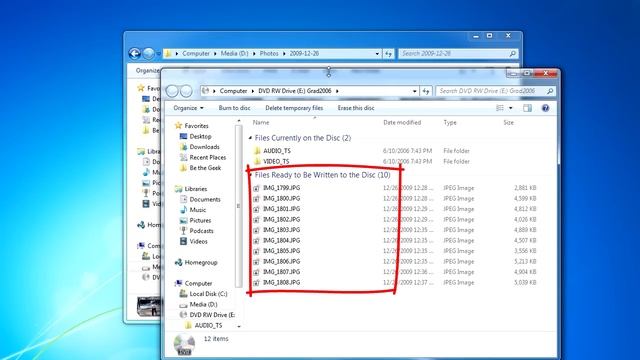Open Videos library in navigation pane
The height and width of the screenshot is (360, 640).
coord(198,242)
